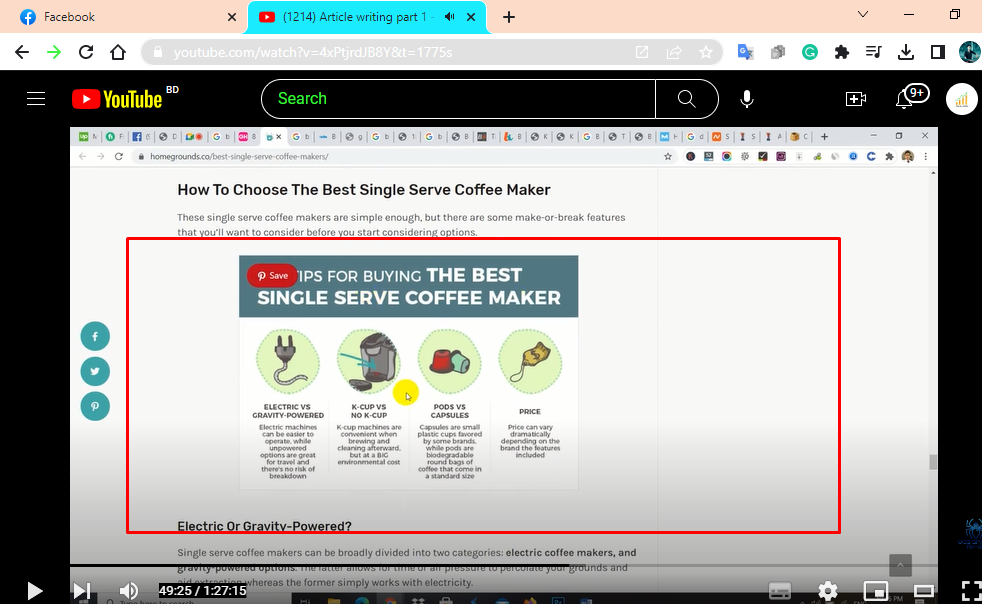Click the video progress bar
982x604 pixels.
(x=504, y=566)
